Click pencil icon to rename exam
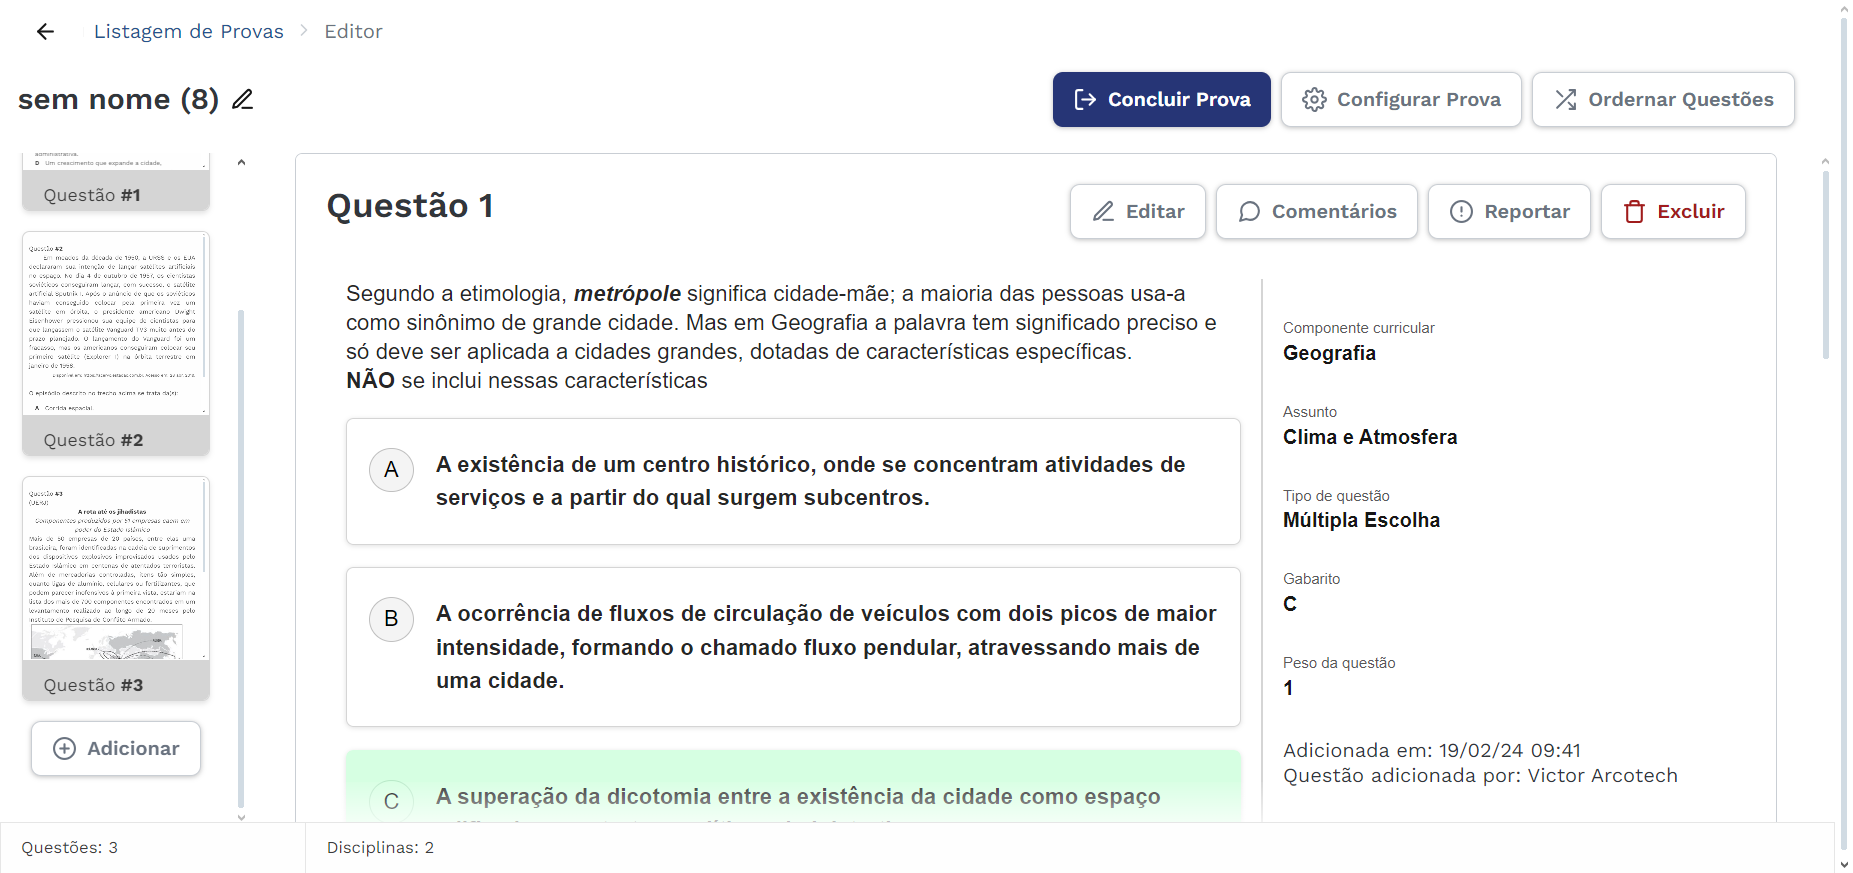The height and width of the screenshot is (873, 1853). tap(242, 99)
